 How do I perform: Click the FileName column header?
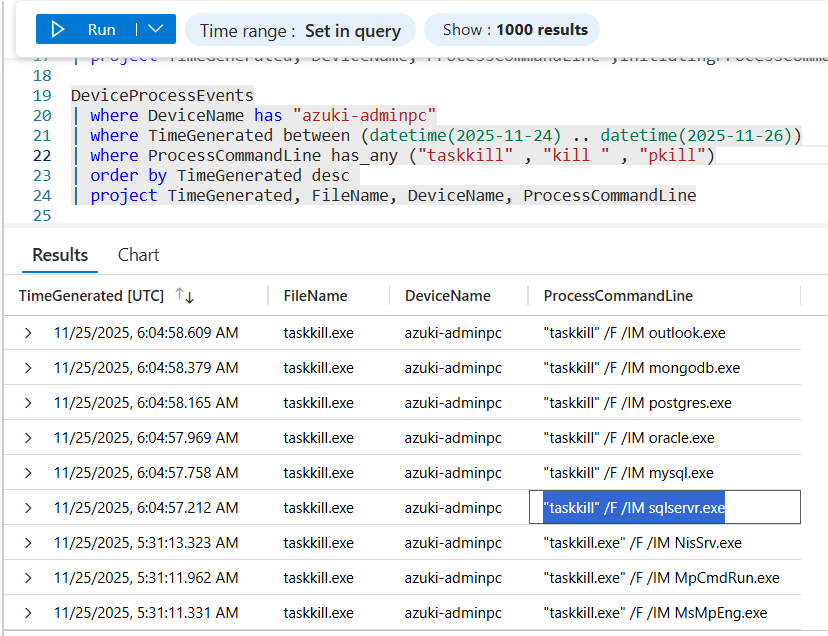[x=315, y=296]
